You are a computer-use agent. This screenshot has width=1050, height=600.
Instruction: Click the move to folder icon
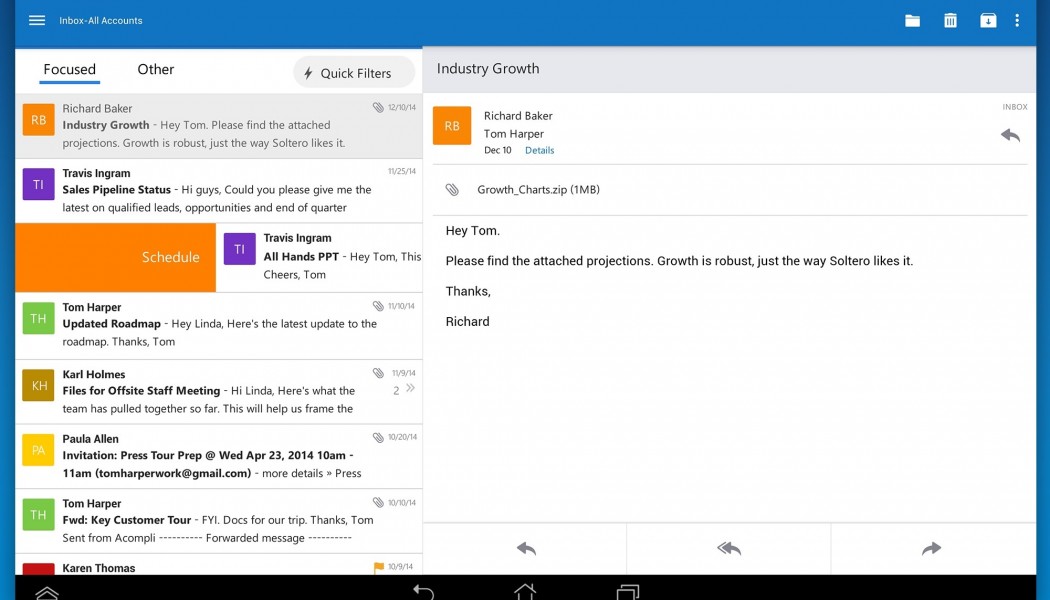tap(912, 20)
